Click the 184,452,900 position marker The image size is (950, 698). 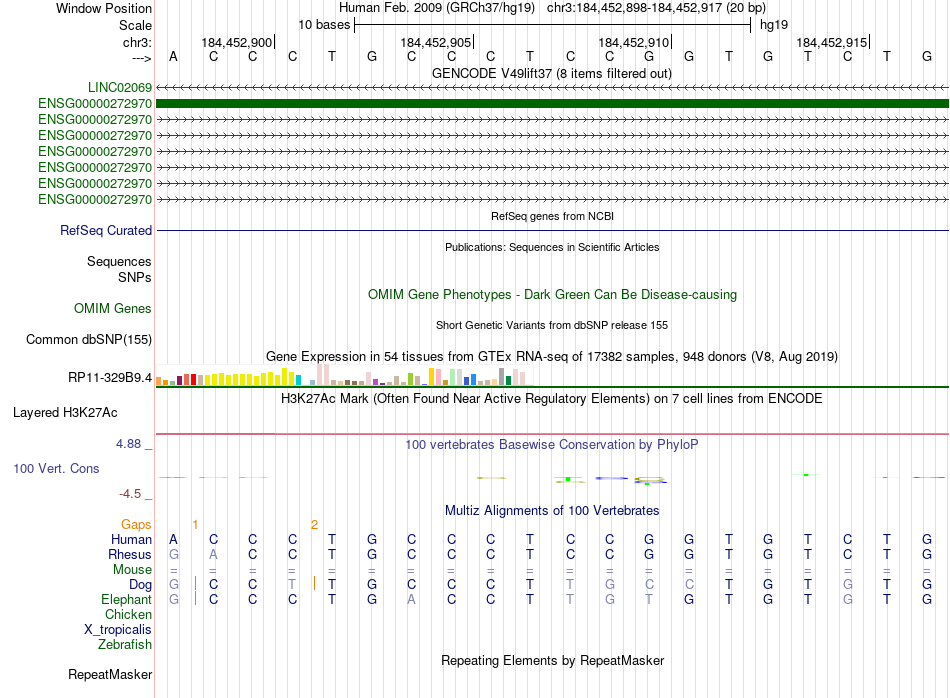[238, 42]
